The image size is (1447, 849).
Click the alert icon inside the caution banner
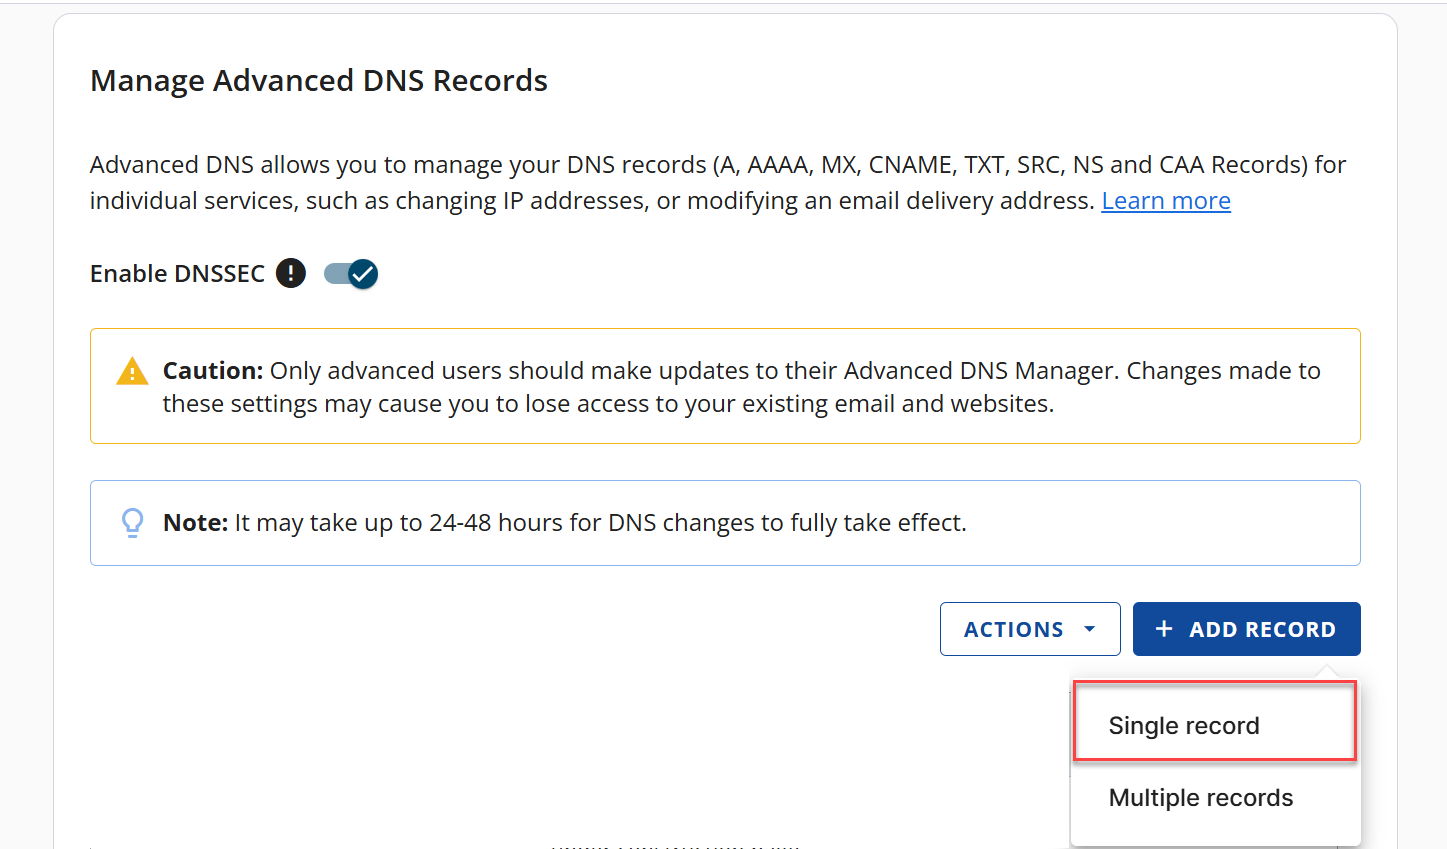(132, 370)
